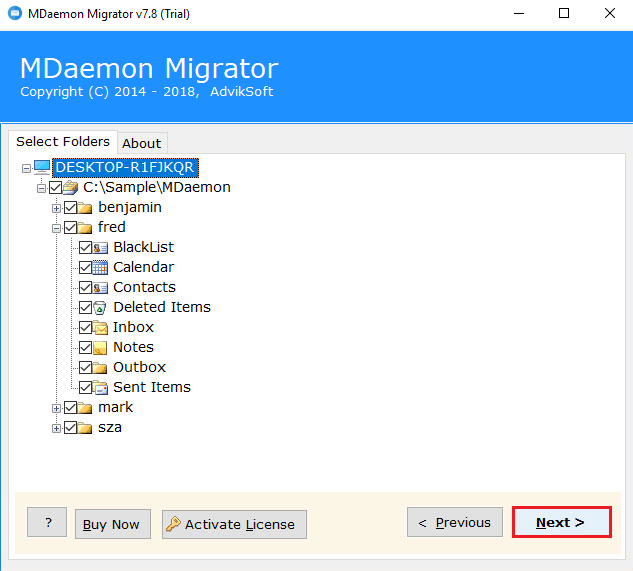The height and width of the screenshot is (571, 633).
Task: Click the Deleted Items recycle bin icon
Action: [100, 308]
